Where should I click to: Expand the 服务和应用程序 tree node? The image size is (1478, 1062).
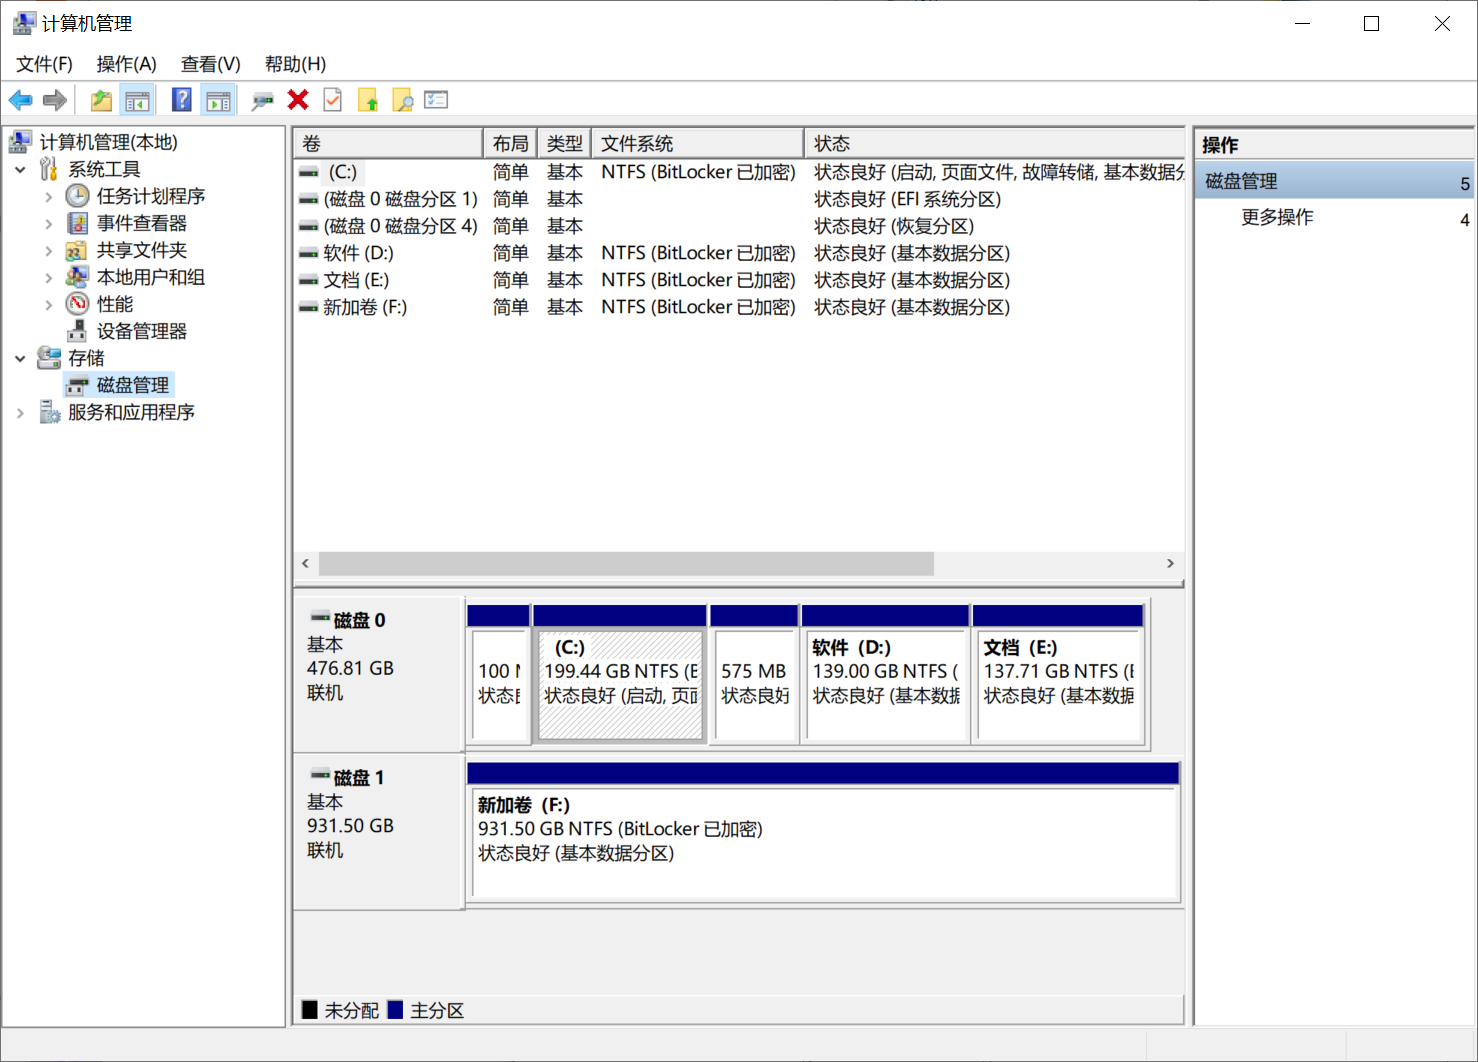click(20, 413)
